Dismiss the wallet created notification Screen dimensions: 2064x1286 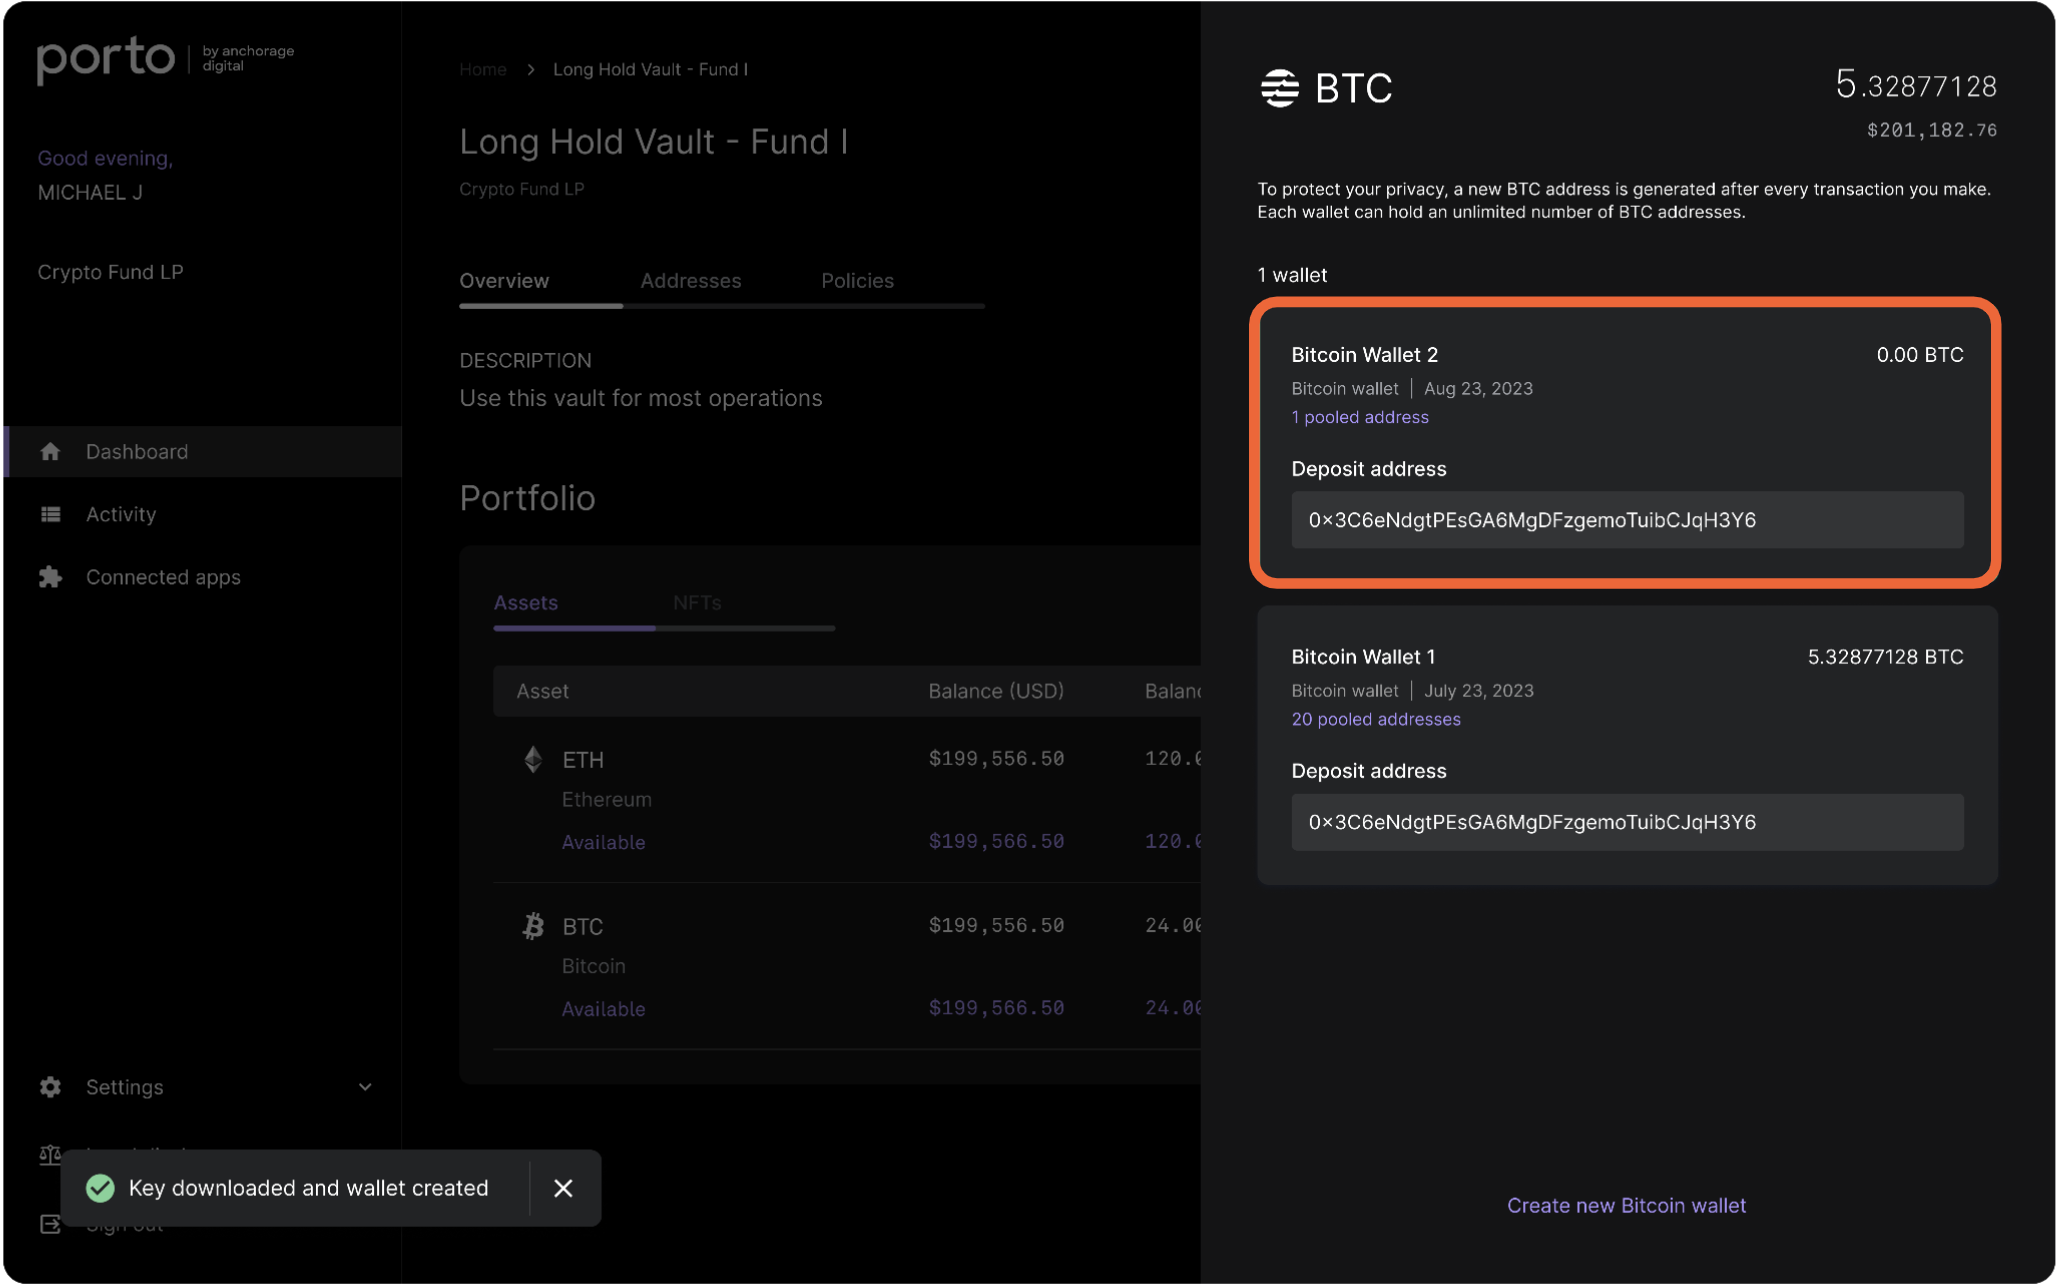click(564, 1189)
